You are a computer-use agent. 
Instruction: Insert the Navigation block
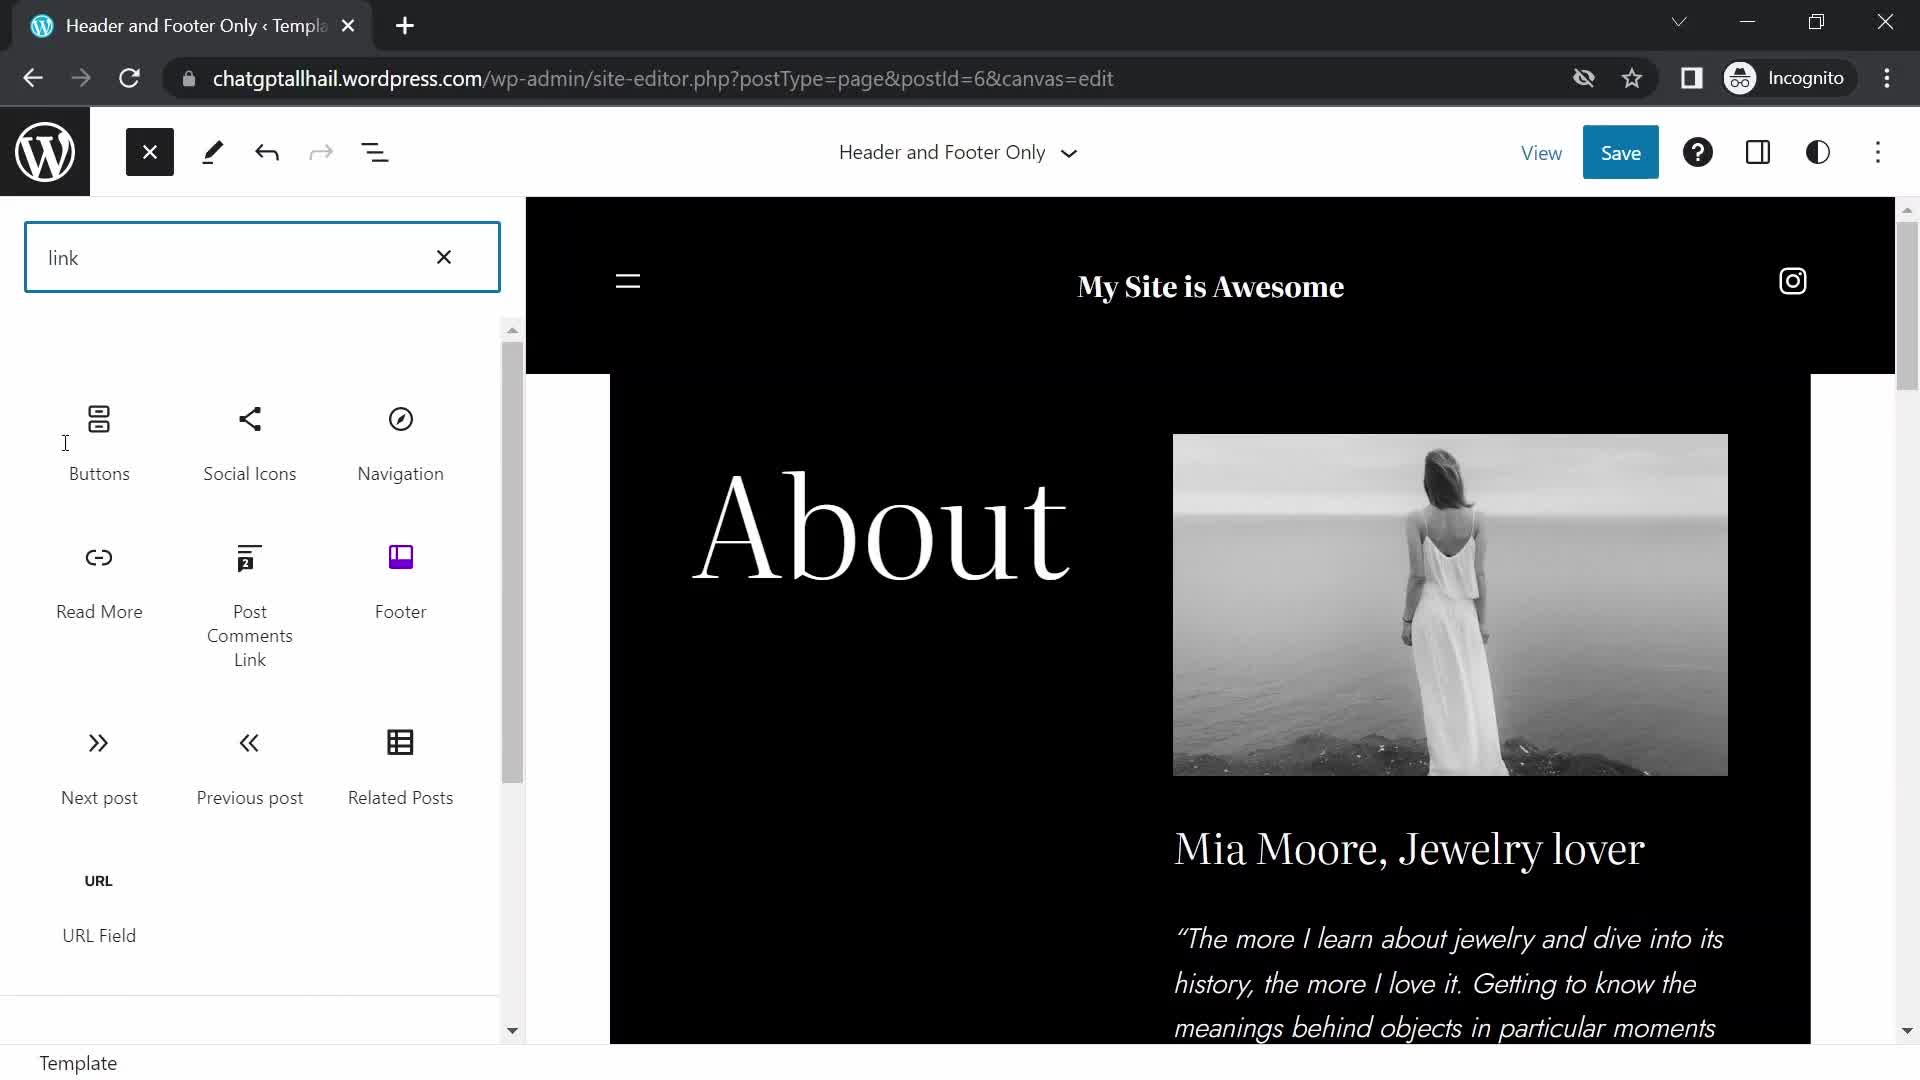click(x=400, y=443)
